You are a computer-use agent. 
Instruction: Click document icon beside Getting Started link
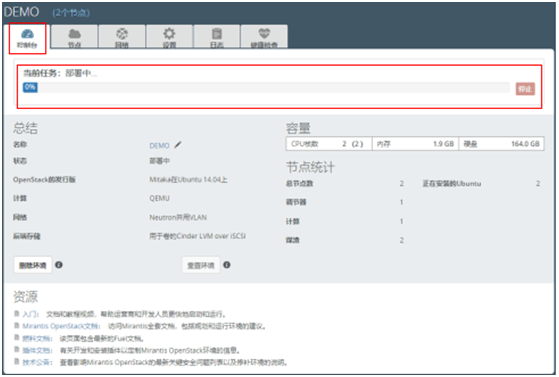[x=16, y=314]
